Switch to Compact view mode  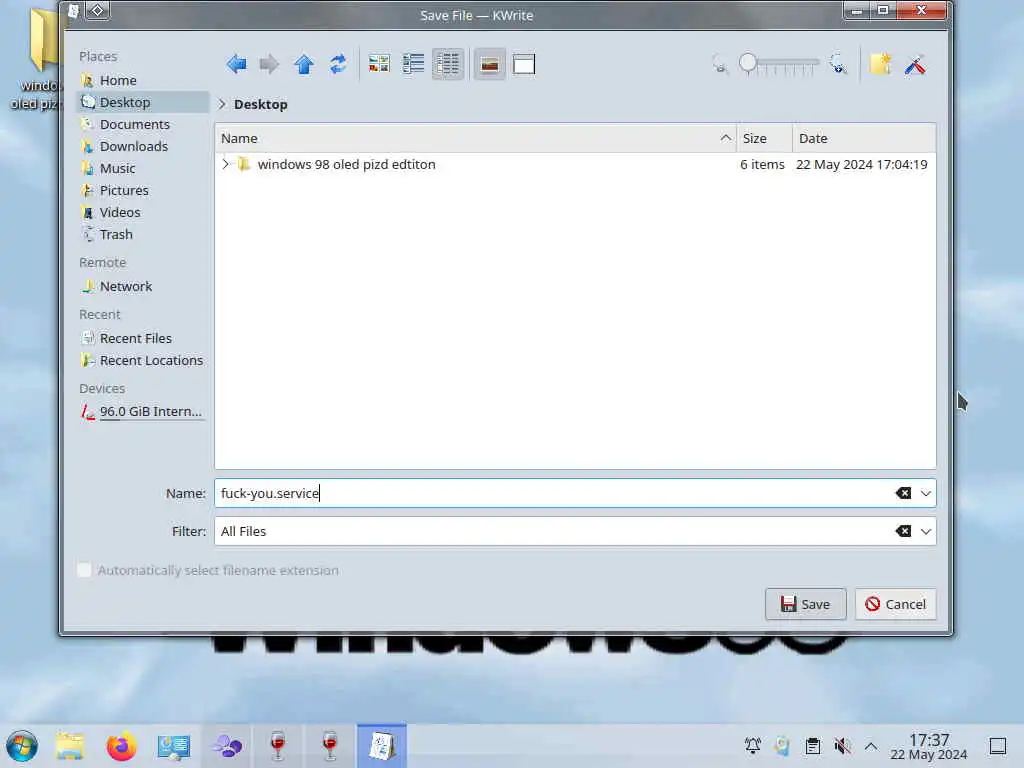pyautogui.click(x=413, y=64)
